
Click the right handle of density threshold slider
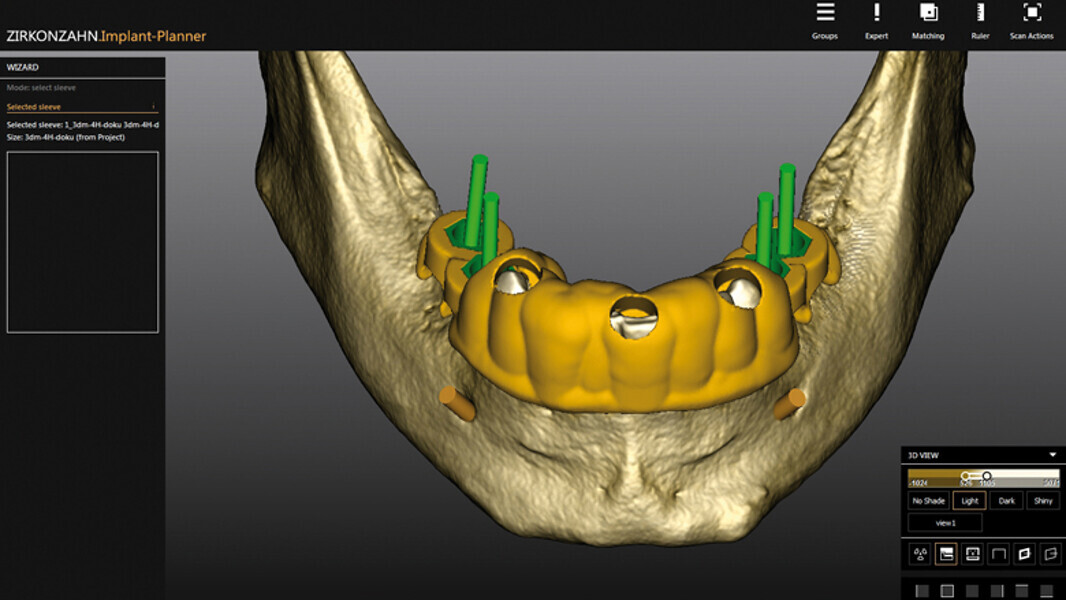tap(987, 476)
